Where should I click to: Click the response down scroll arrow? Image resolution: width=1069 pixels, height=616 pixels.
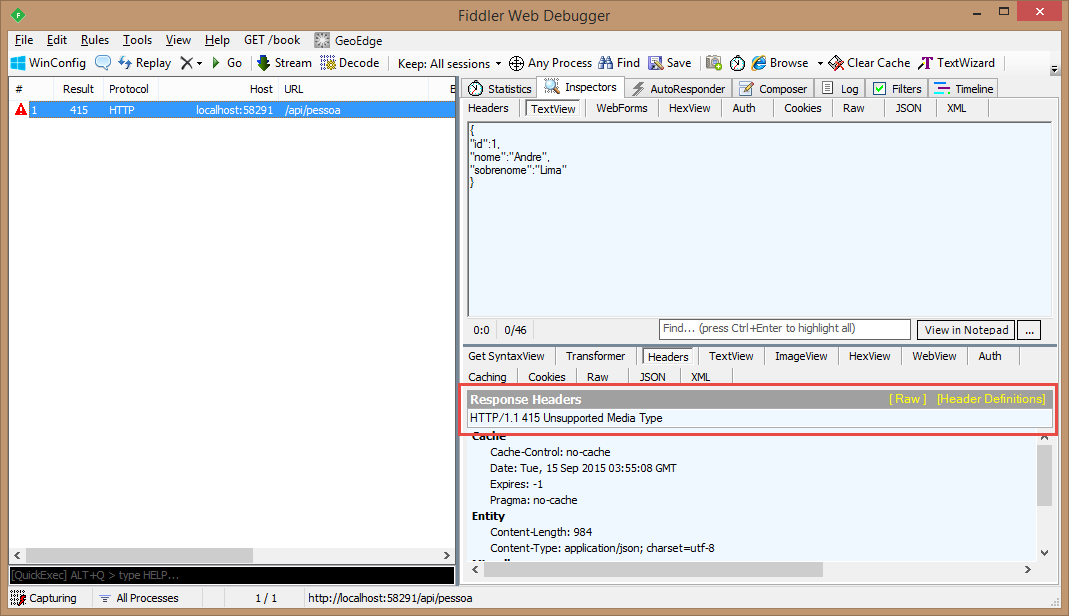[1044, 553]
